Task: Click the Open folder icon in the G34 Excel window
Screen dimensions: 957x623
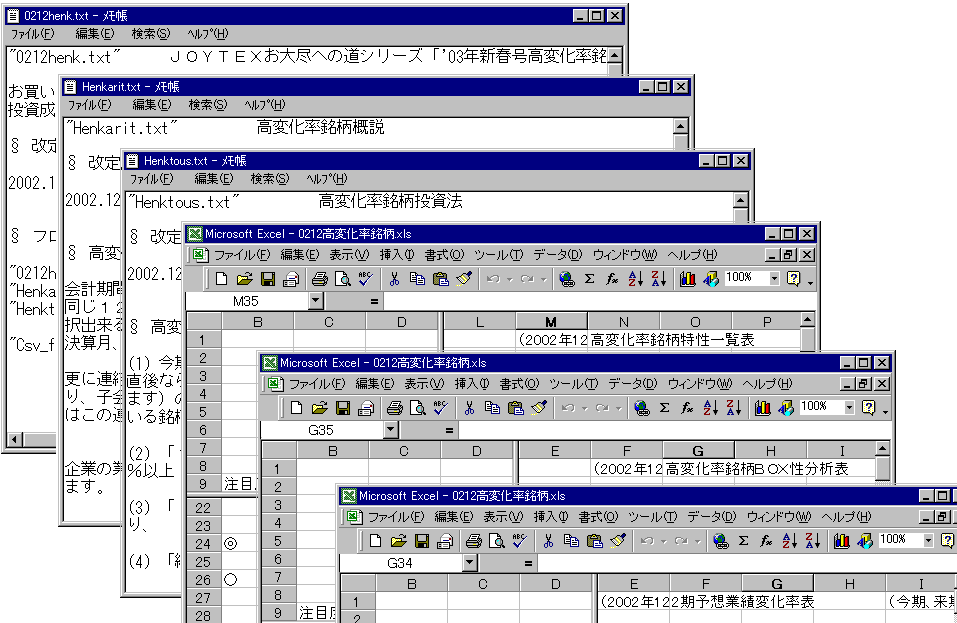Action: coord(399,541)
